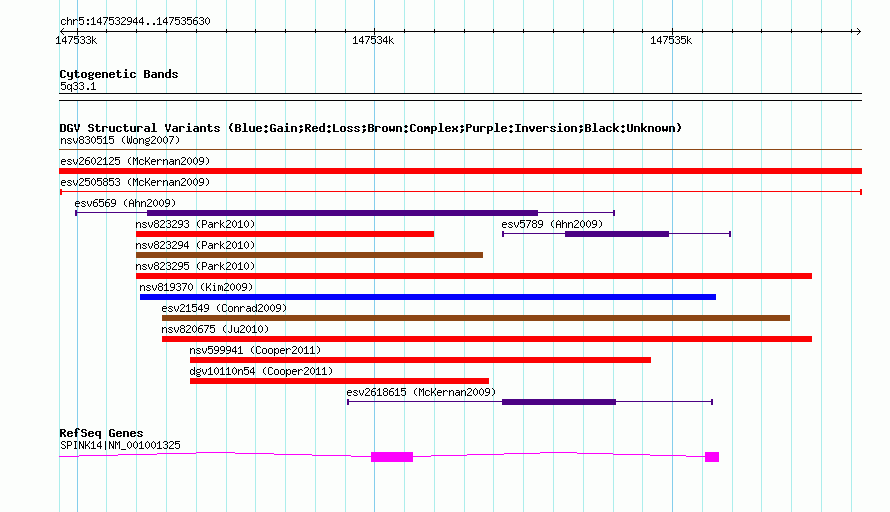890x512 pixels.
Task: Click the nsv820675 (Ju2010) red loss bar
Action: [x=487, y=339]
